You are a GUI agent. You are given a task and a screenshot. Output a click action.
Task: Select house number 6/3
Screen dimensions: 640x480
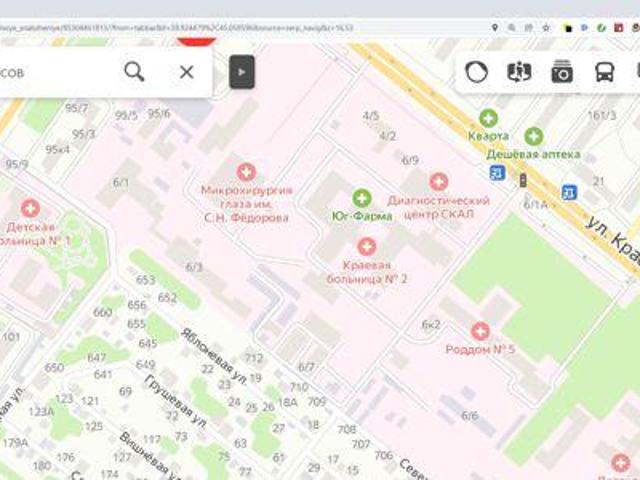[194, 267]
